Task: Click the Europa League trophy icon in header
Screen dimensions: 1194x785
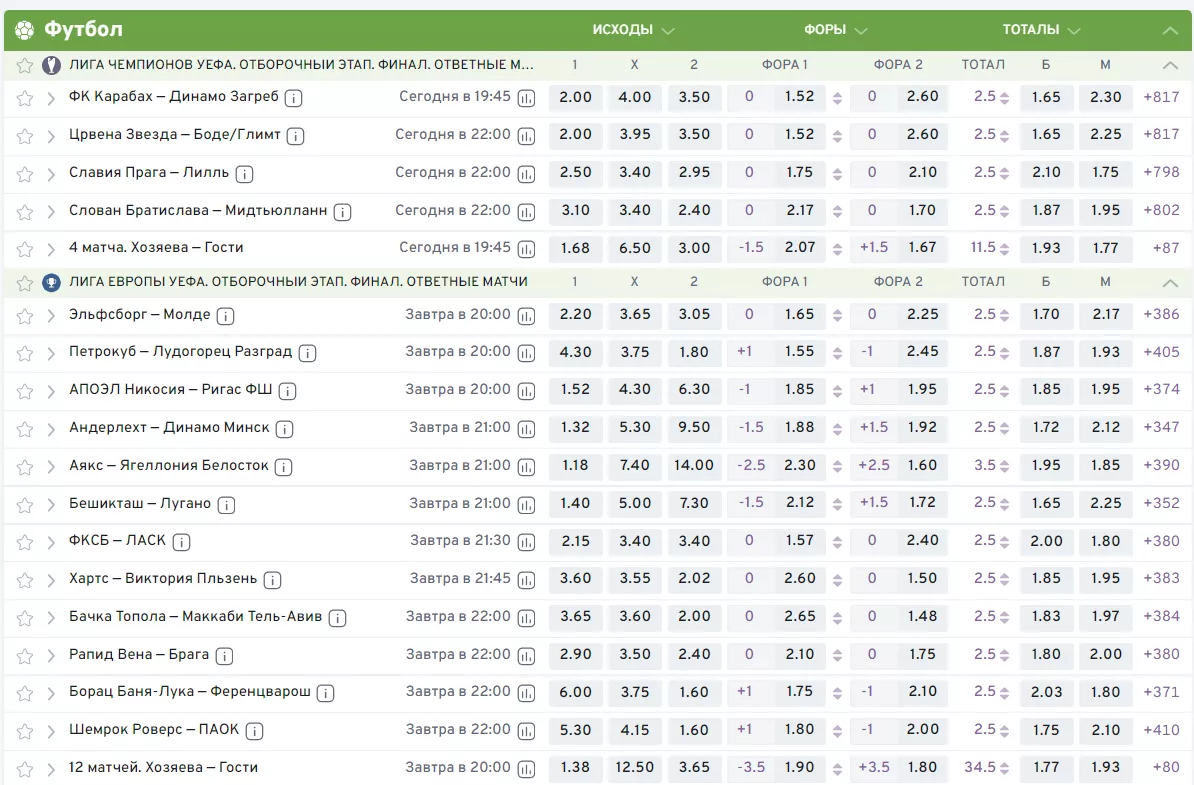Action: (x=51, y=283)
